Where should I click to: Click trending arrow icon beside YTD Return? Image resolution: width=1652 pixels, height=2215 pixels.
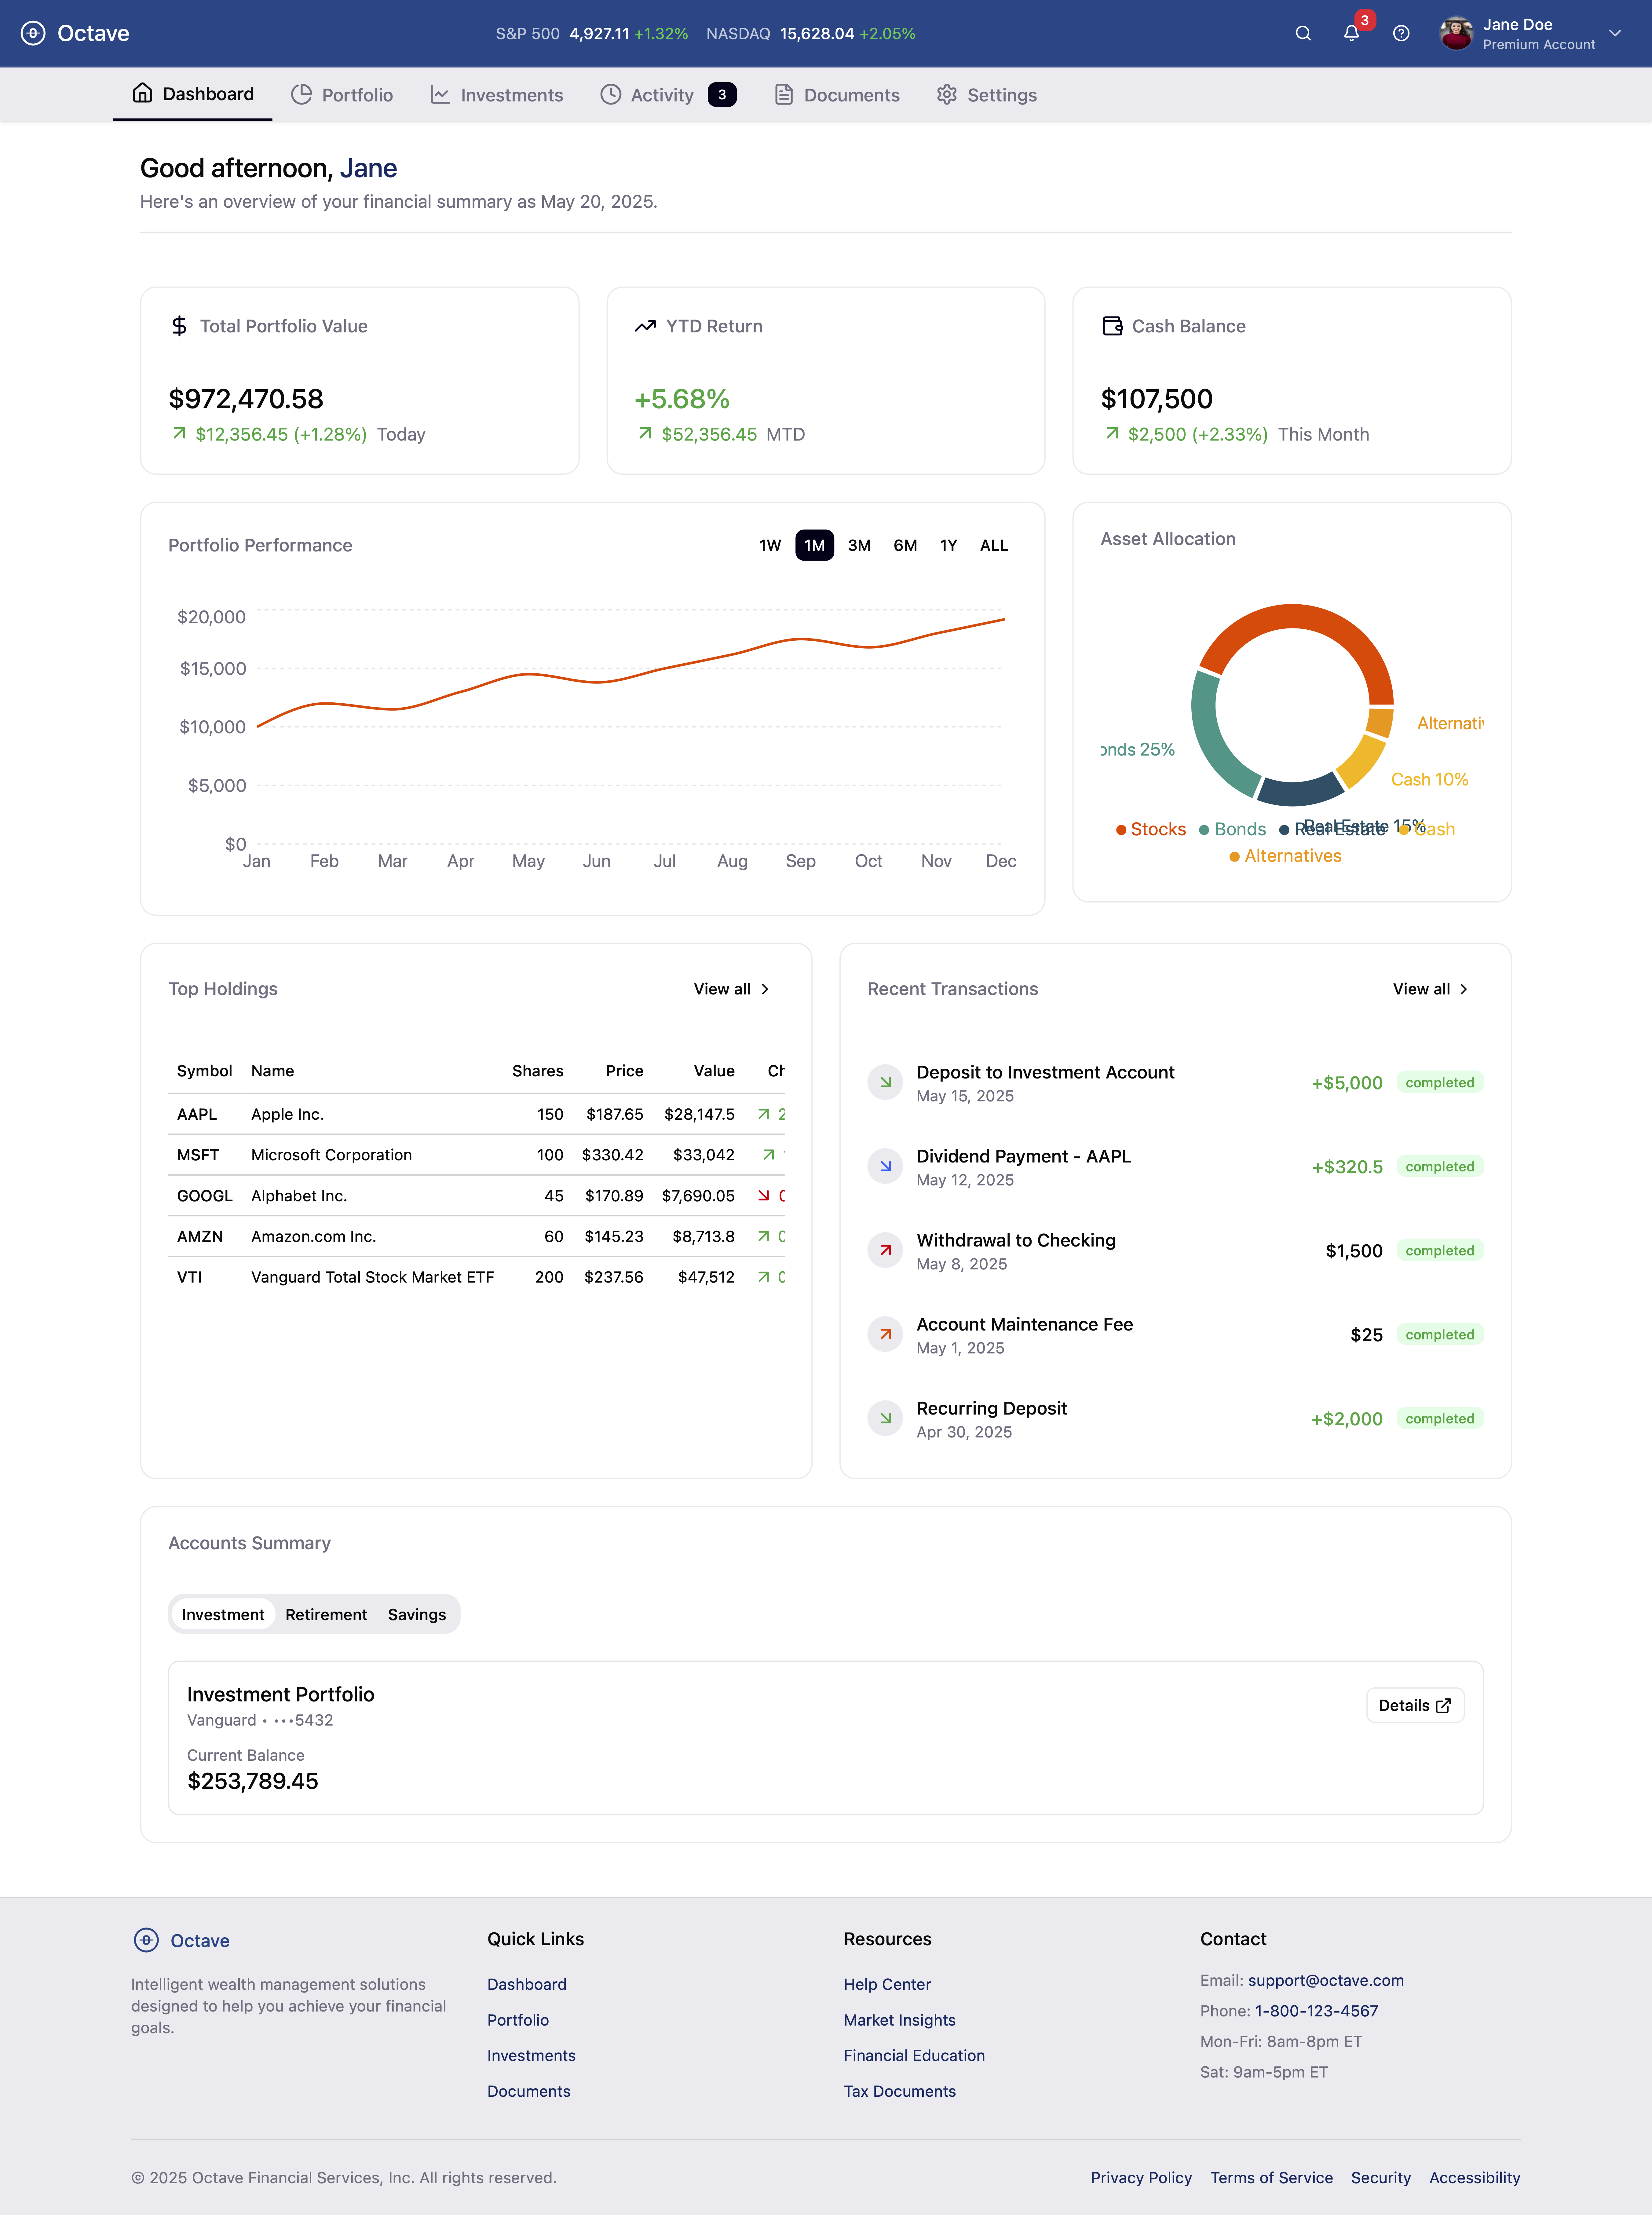[645, 326]
